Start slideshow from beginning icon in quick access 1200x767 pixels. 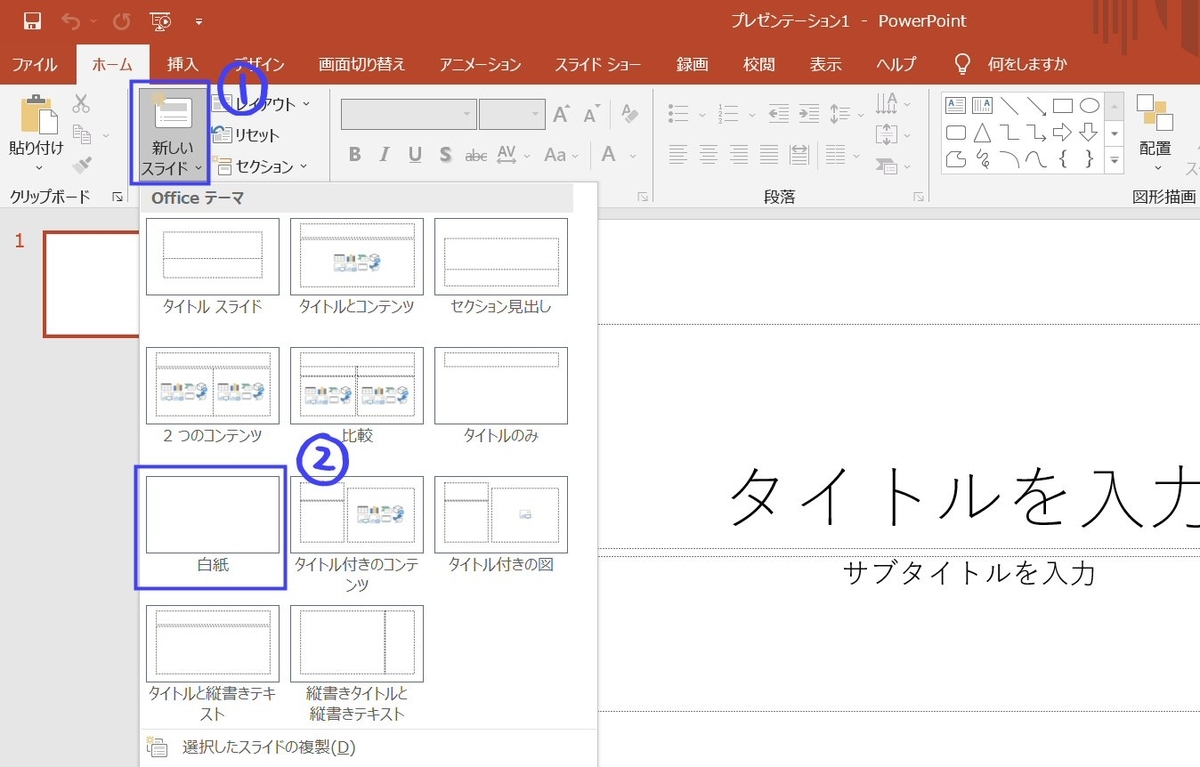(160, 21)
